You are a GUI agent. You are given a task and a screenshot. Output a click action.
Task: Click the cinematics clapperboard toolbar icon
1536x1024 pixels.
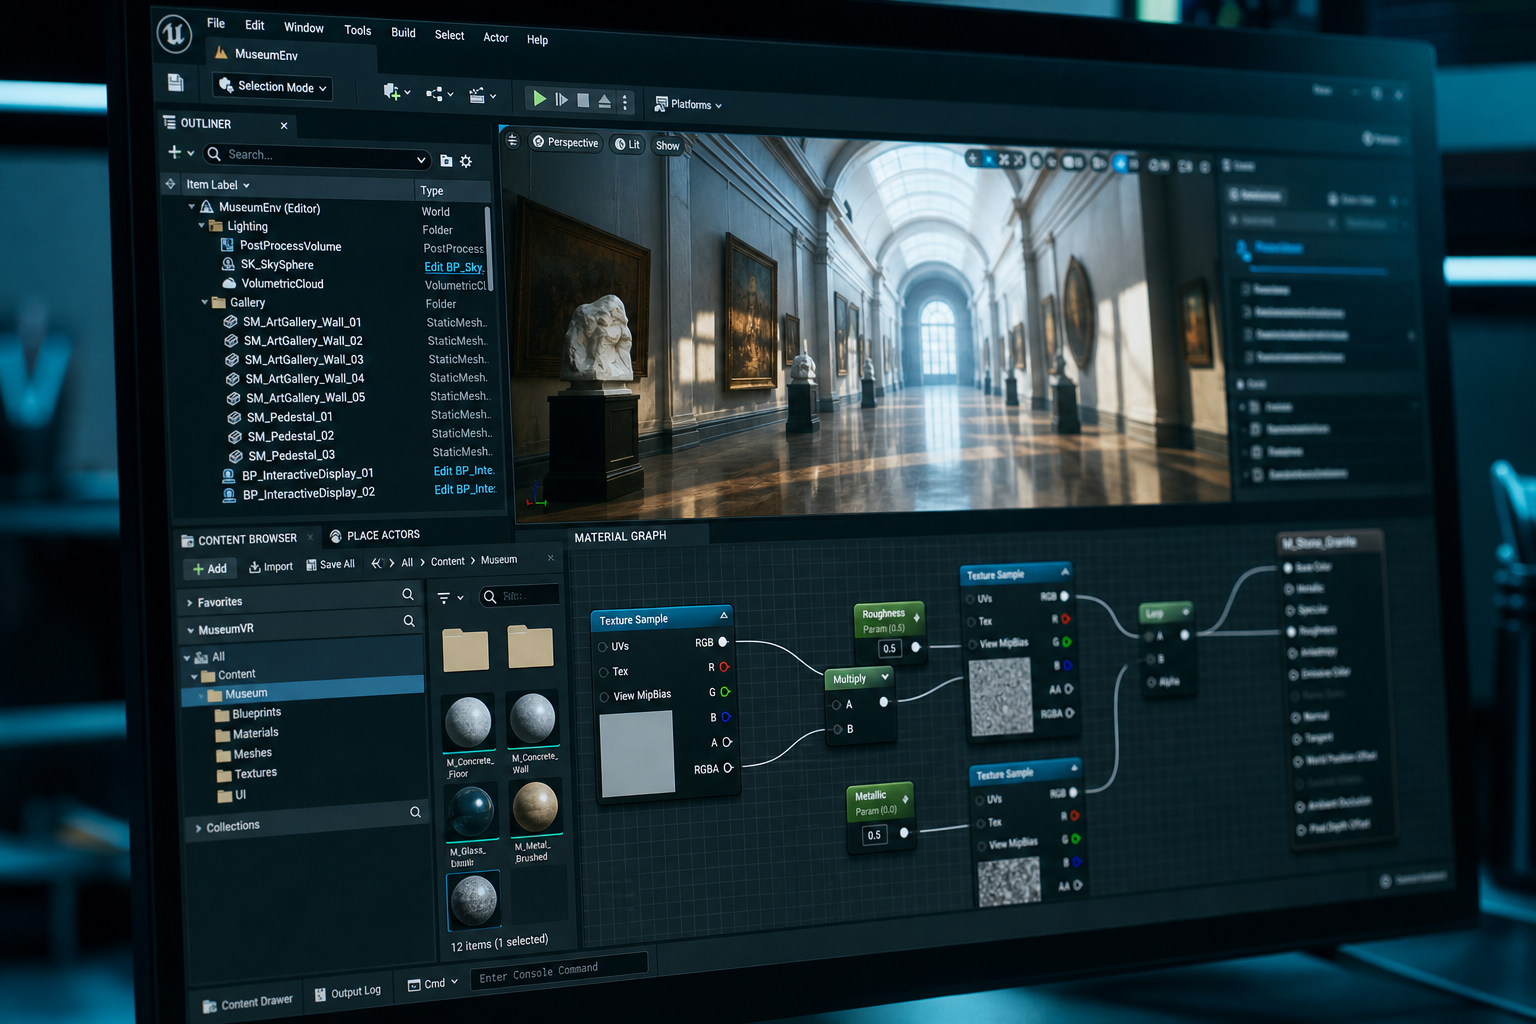[477, 96]
